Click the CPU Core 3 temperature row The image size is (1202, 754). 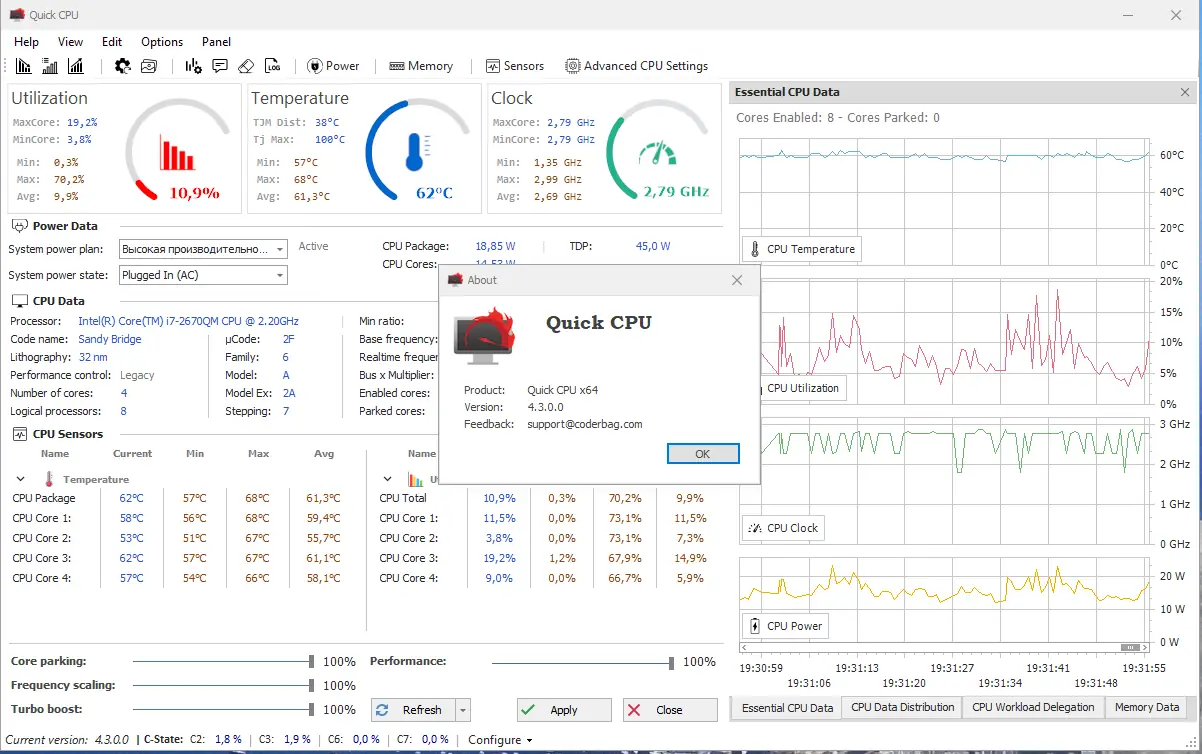coord(178,558)
